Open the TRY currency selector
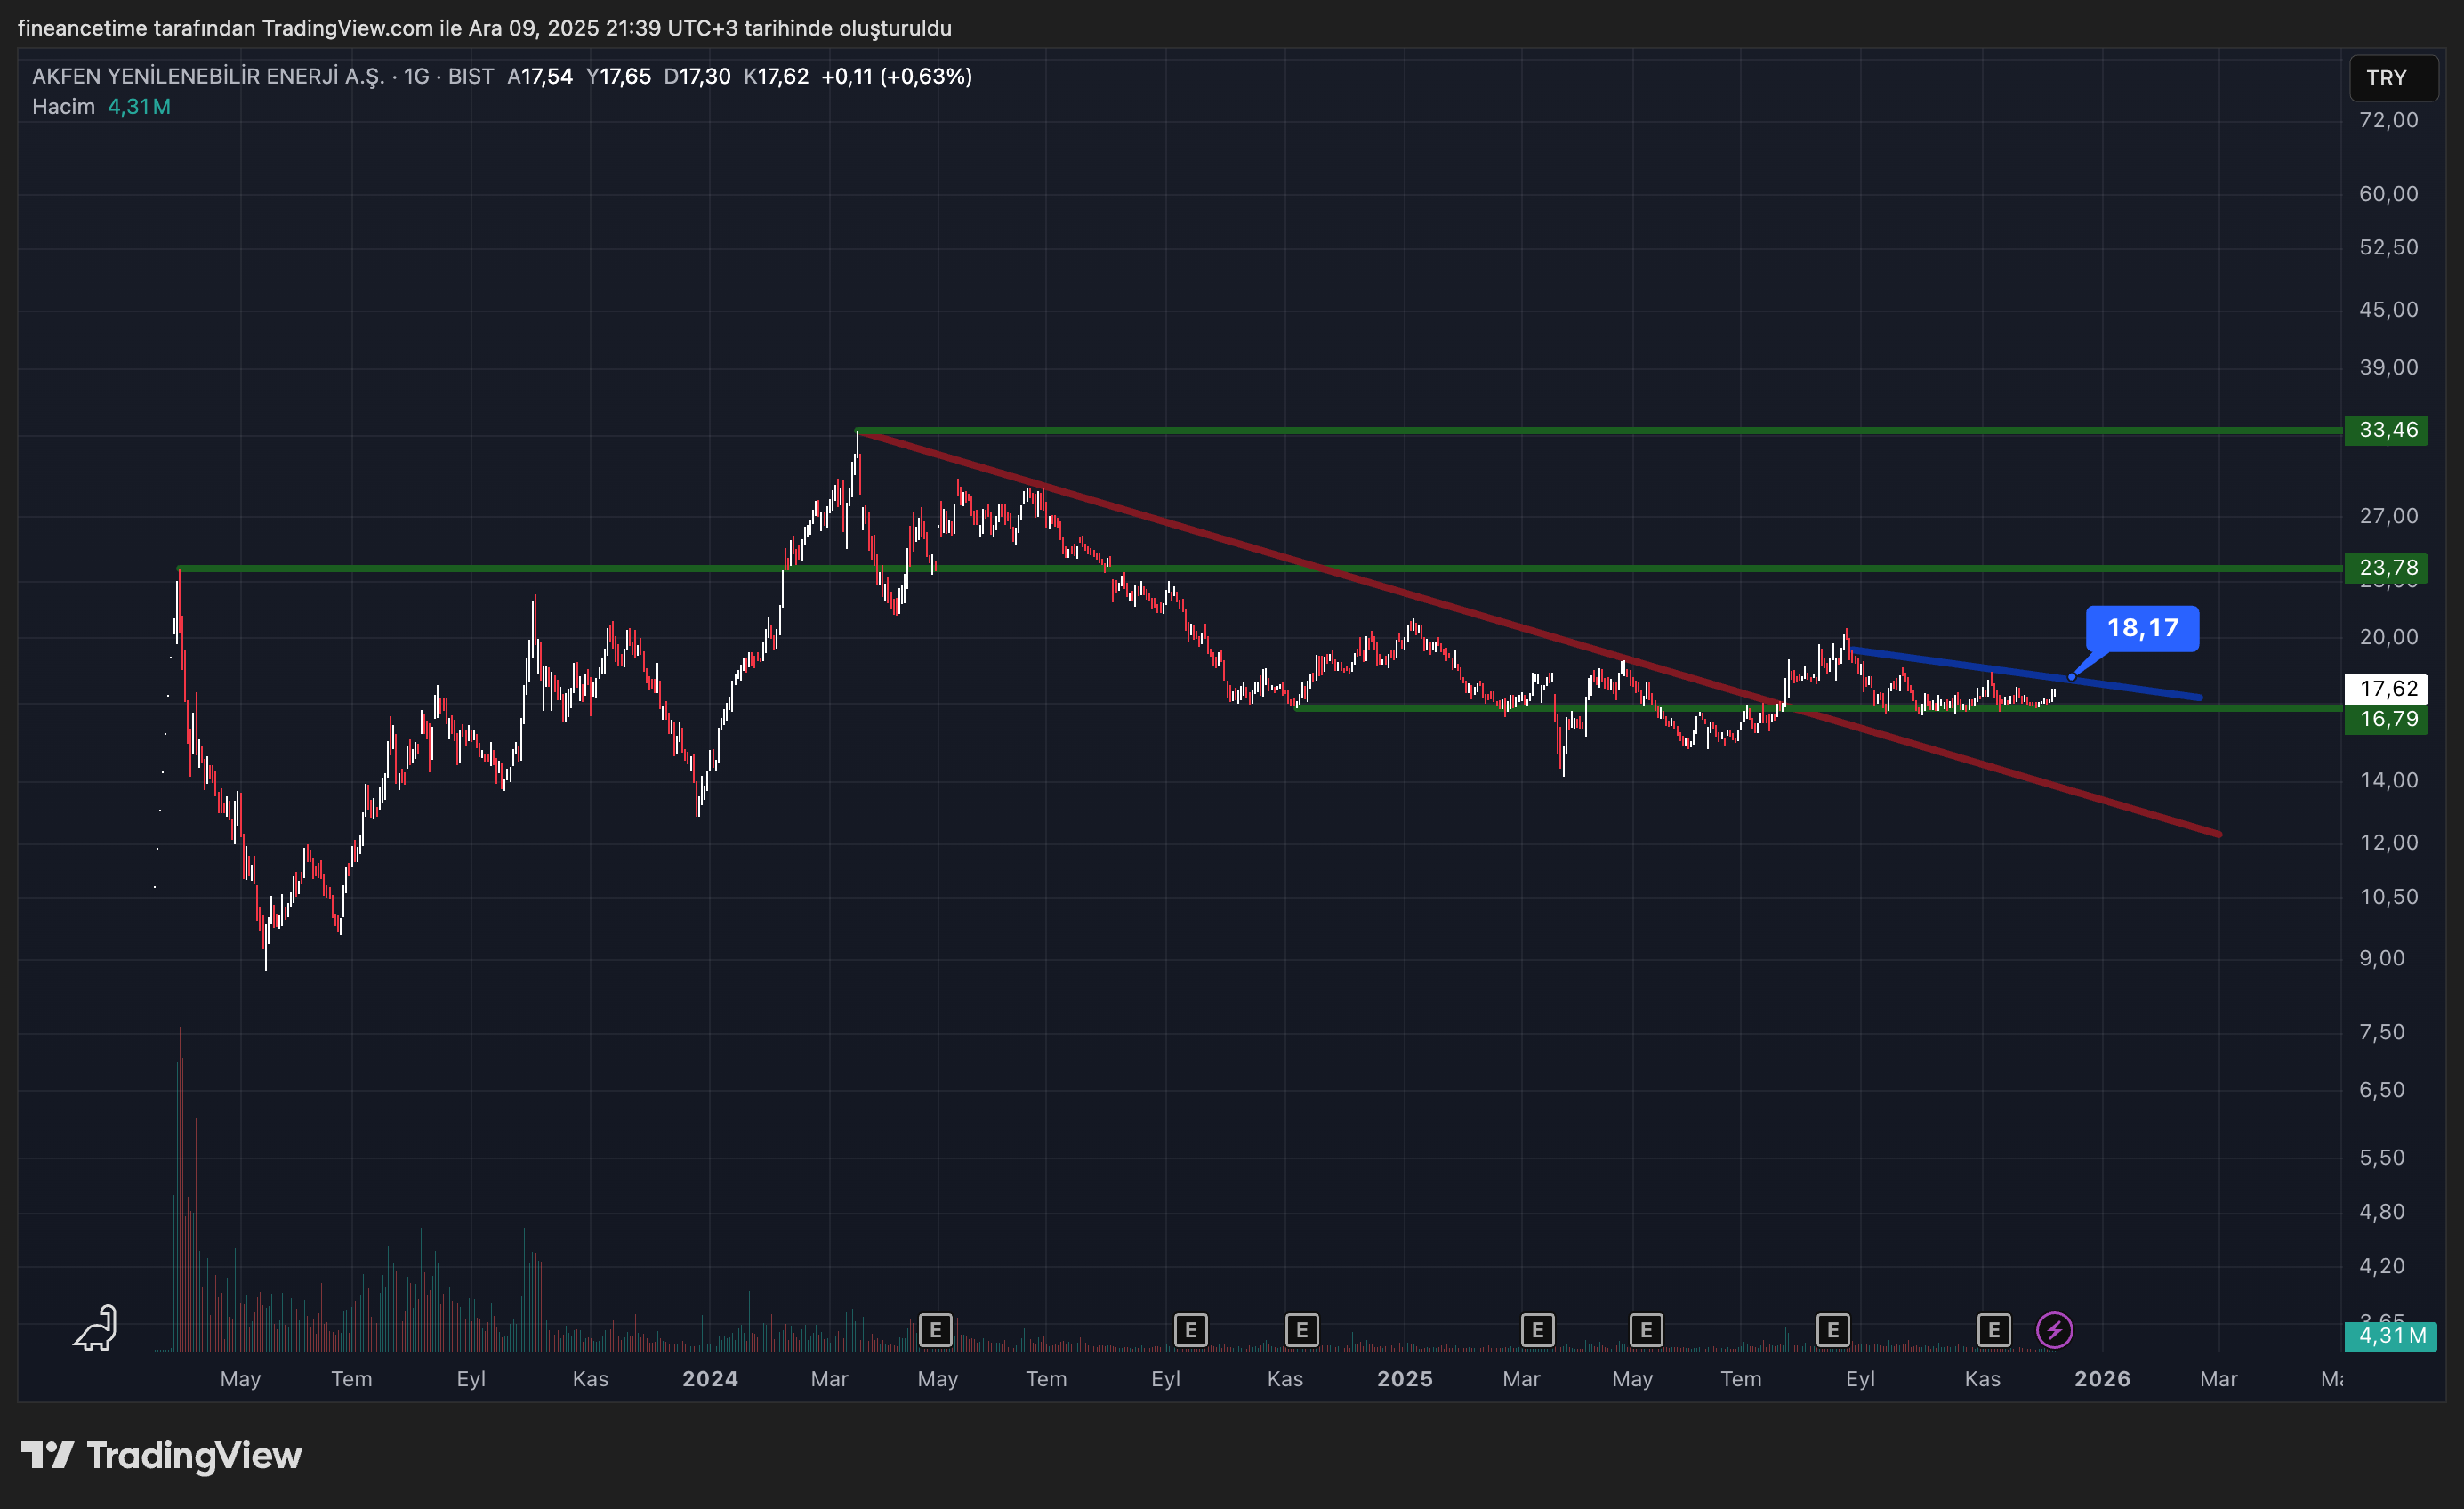Image resolution: width=2464 pixels, height=1509 pixels. click(2392, 78)
